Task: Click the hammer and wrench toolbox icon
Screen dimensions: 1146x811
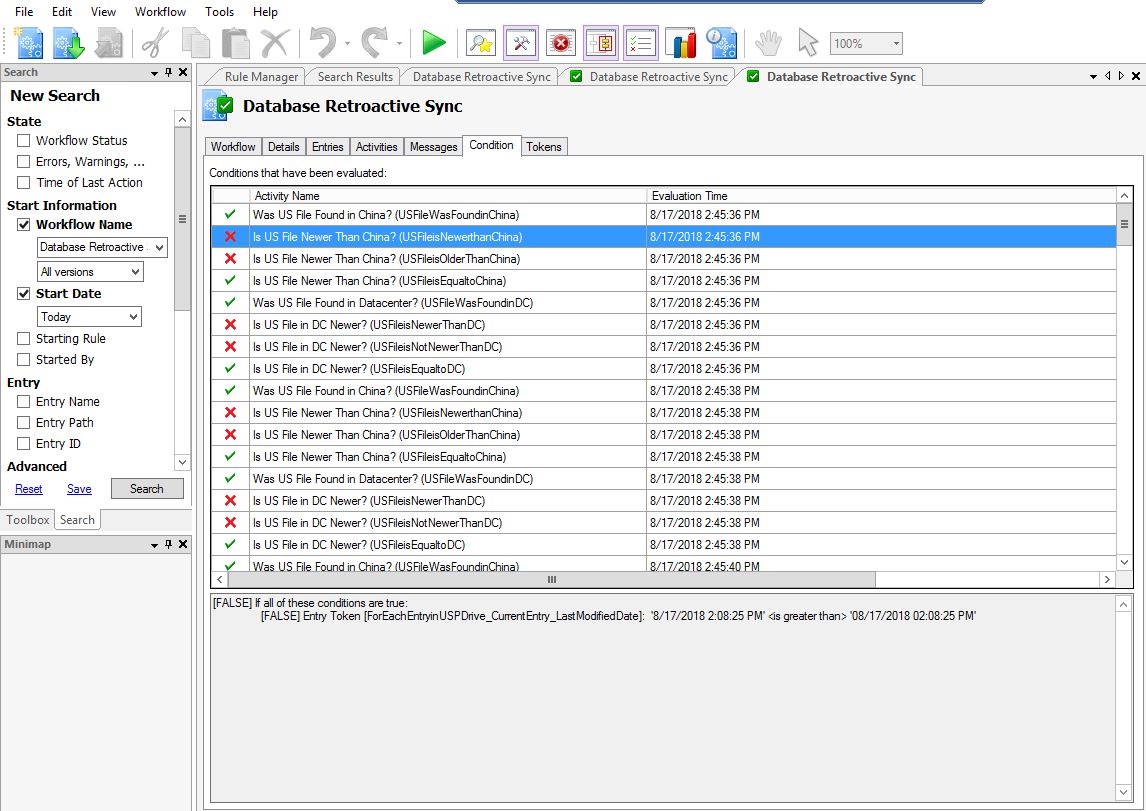Action: [521, 43]
